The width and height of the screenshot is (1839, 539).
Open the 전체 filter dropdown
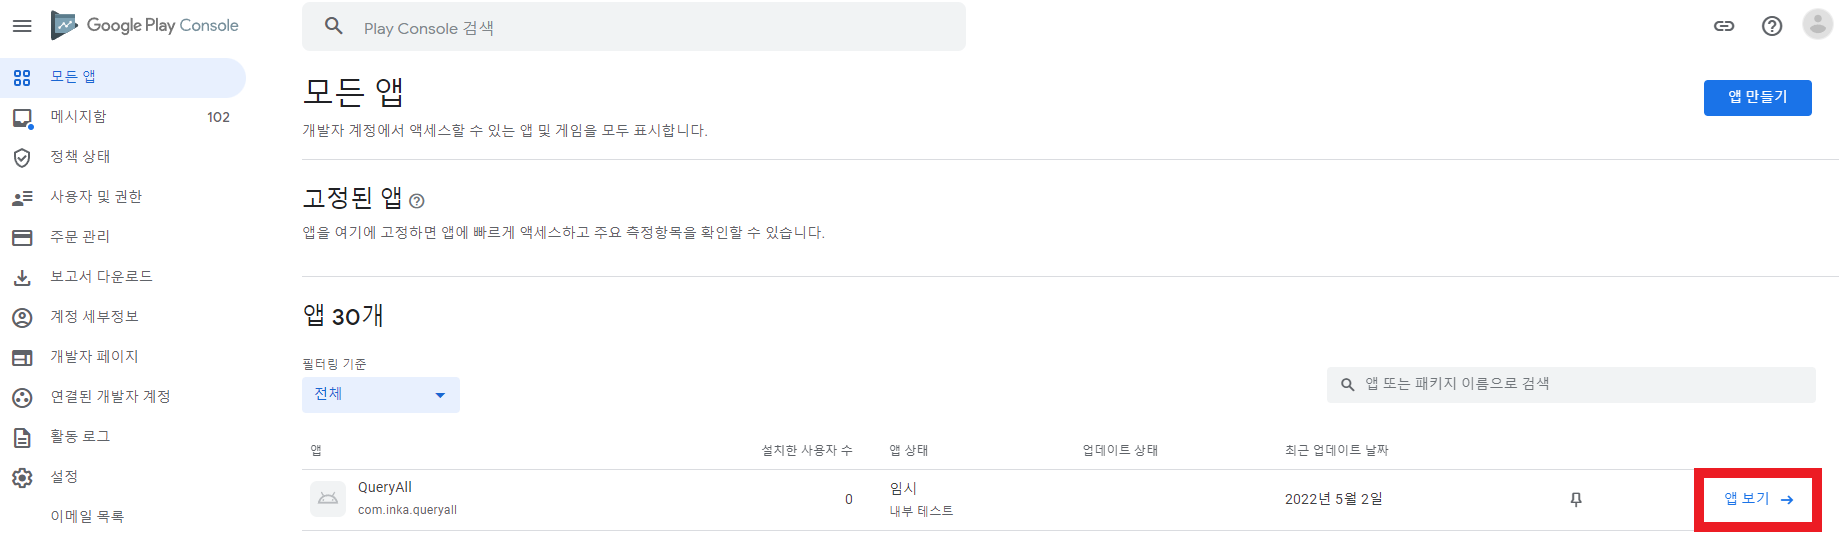point(380,395)
